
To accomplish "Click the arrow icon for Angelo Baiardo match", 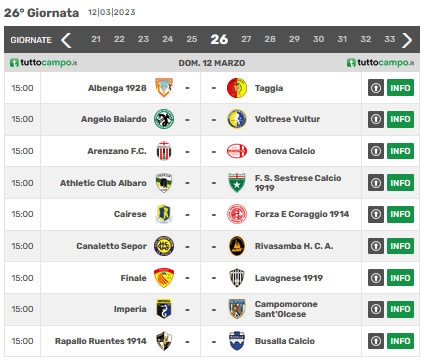I will point(376,119).
